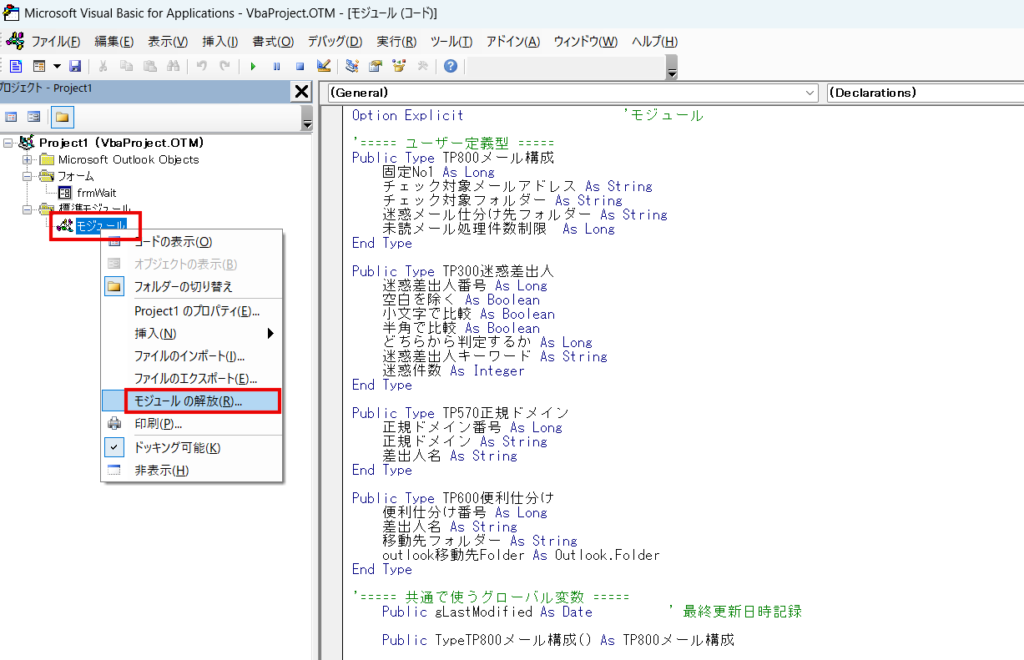Toggle Folders view button in project pane

[x=62, y=117]
